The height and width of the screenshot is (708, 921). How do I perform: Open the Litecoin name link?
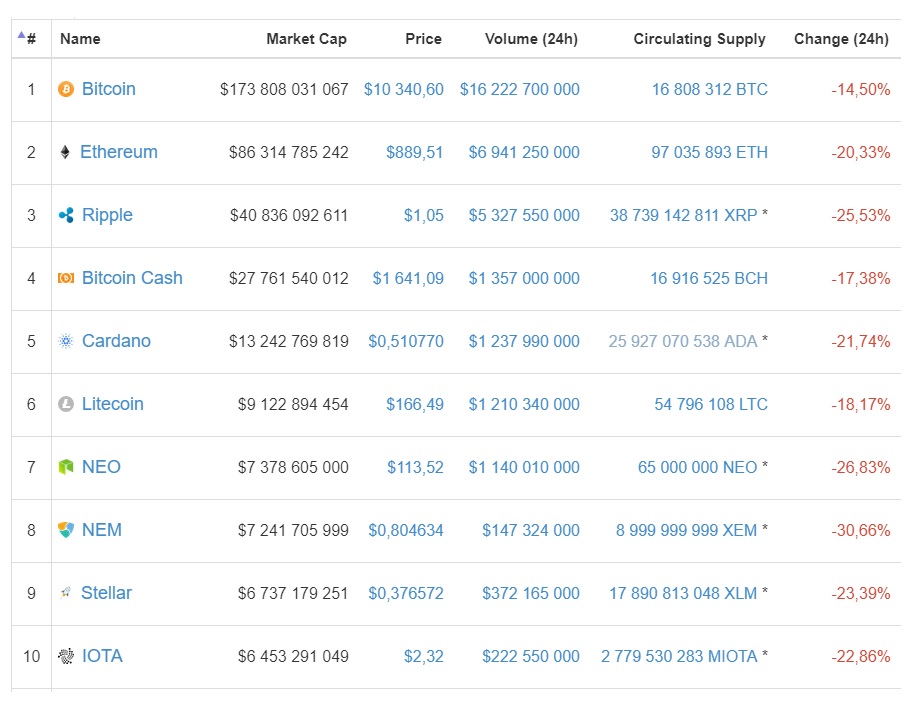pyautogui.click(x=113, y=404)
